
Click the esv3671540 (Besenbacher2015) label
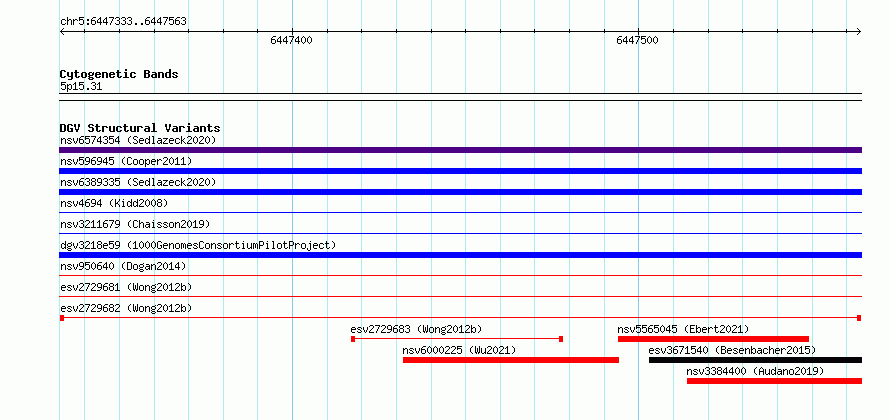coord(732,350)
